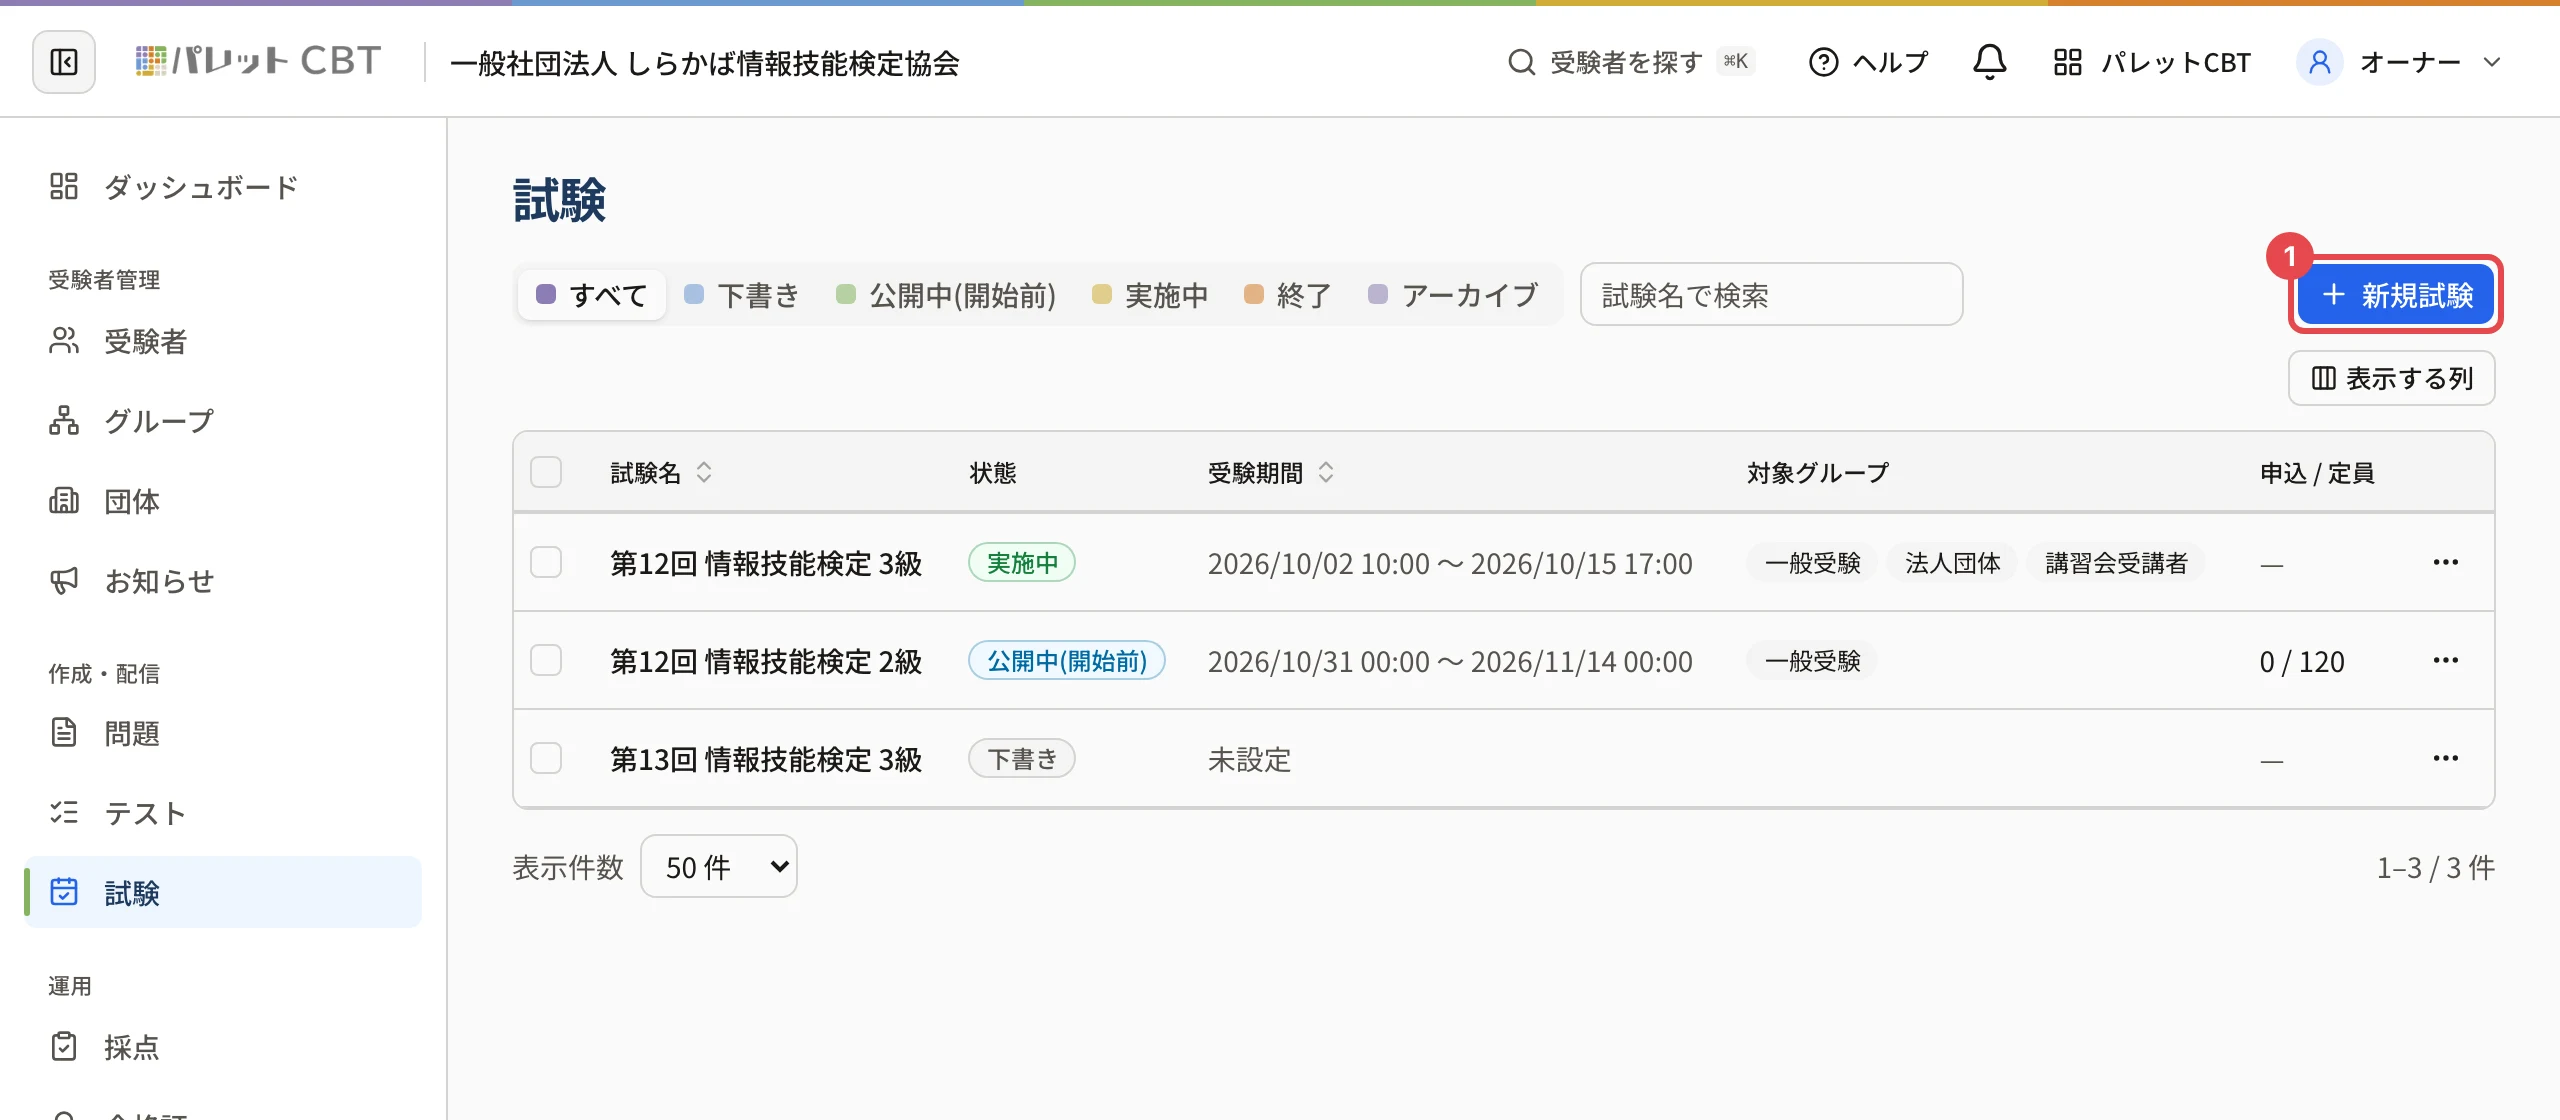This screenshot has width=2560, height=1120.
Task: Sort by 受験期間 column
Action: (1271, 472)
